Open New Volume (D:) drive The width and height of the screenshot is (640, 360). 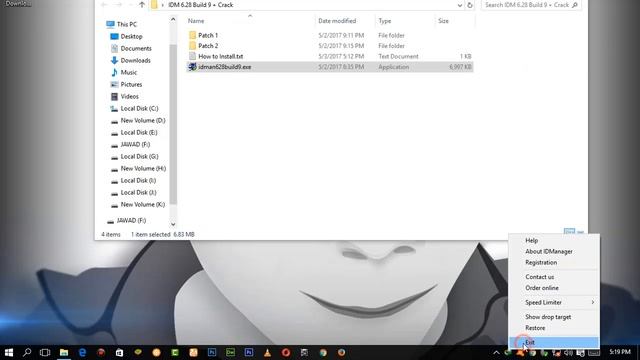click(x=143, y=120)
